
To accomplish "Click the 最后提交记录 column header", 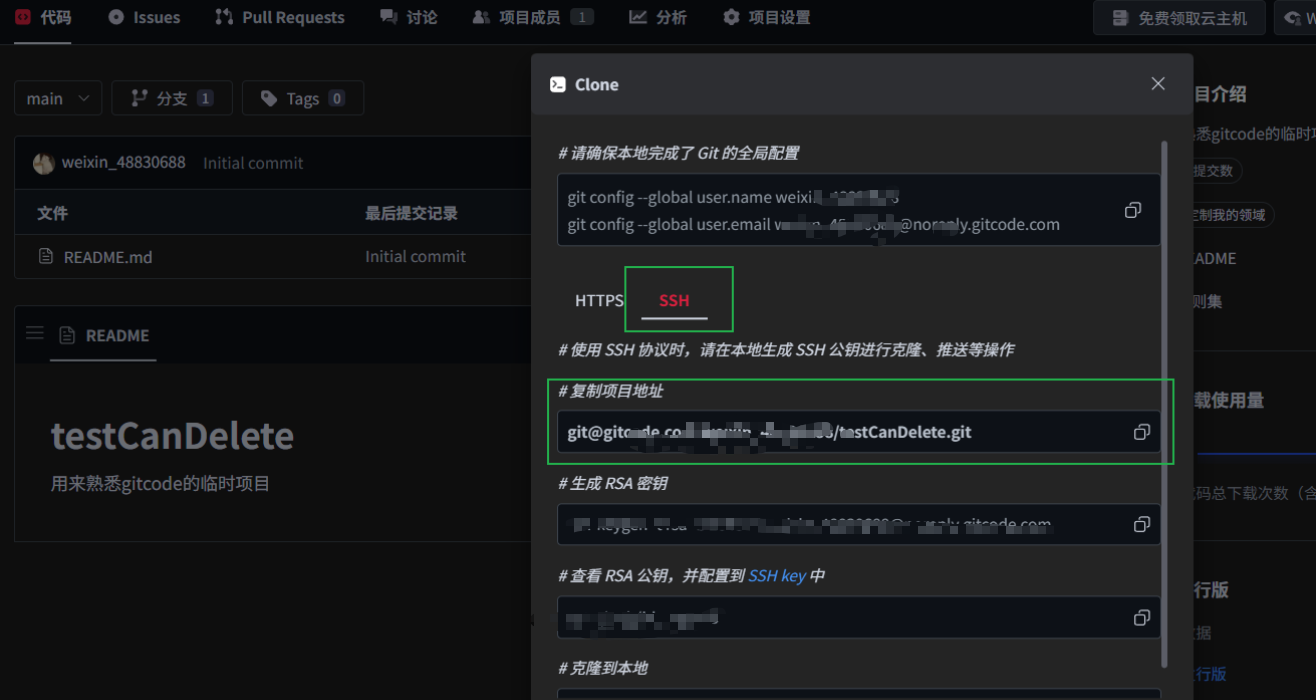I will (x=411, y=213).
